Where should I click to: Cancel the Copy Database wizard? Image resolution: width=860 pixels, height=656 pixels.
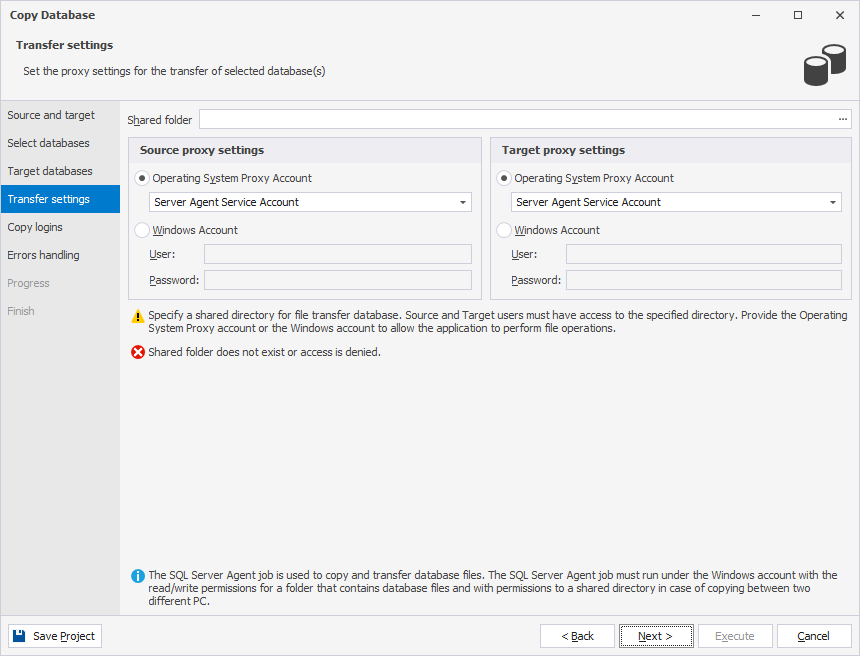coord(814,635)
